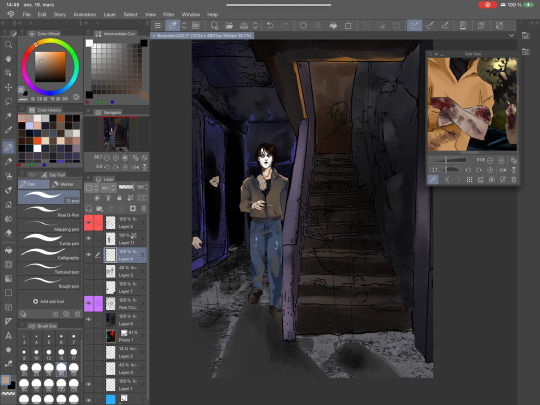
Task: Select the Textured pen sub tool
Action: 49,268
